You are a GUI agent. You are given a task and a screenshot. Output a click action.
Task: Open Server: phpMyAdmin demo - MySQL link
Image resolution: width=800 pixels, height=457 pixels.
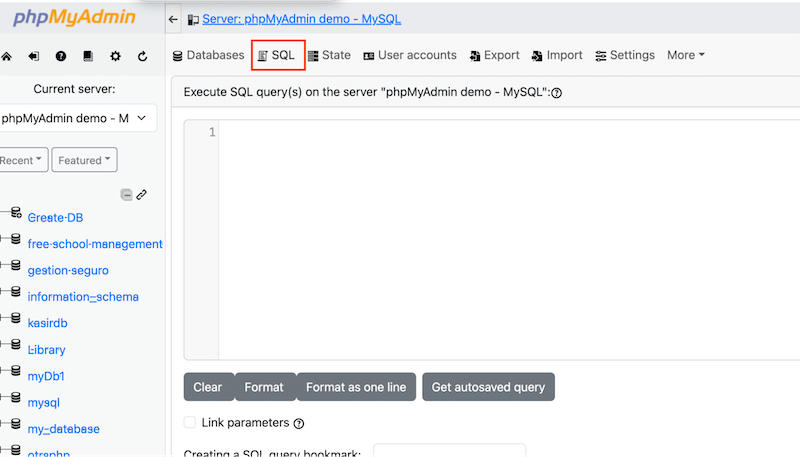pyautogui.click(x=302, y=19)
